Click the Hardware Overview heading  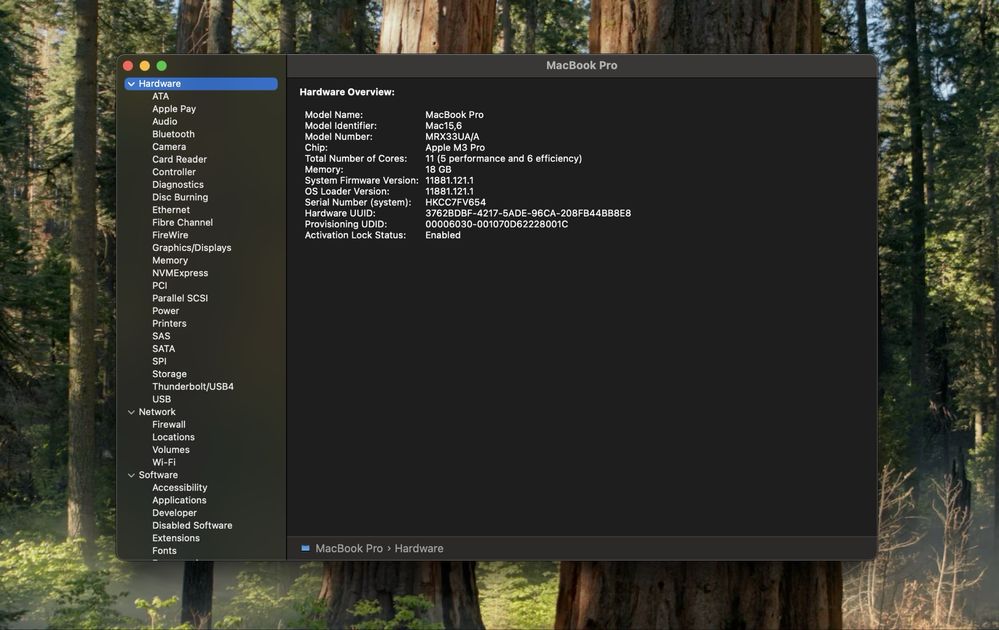click(x=347, y=92)
